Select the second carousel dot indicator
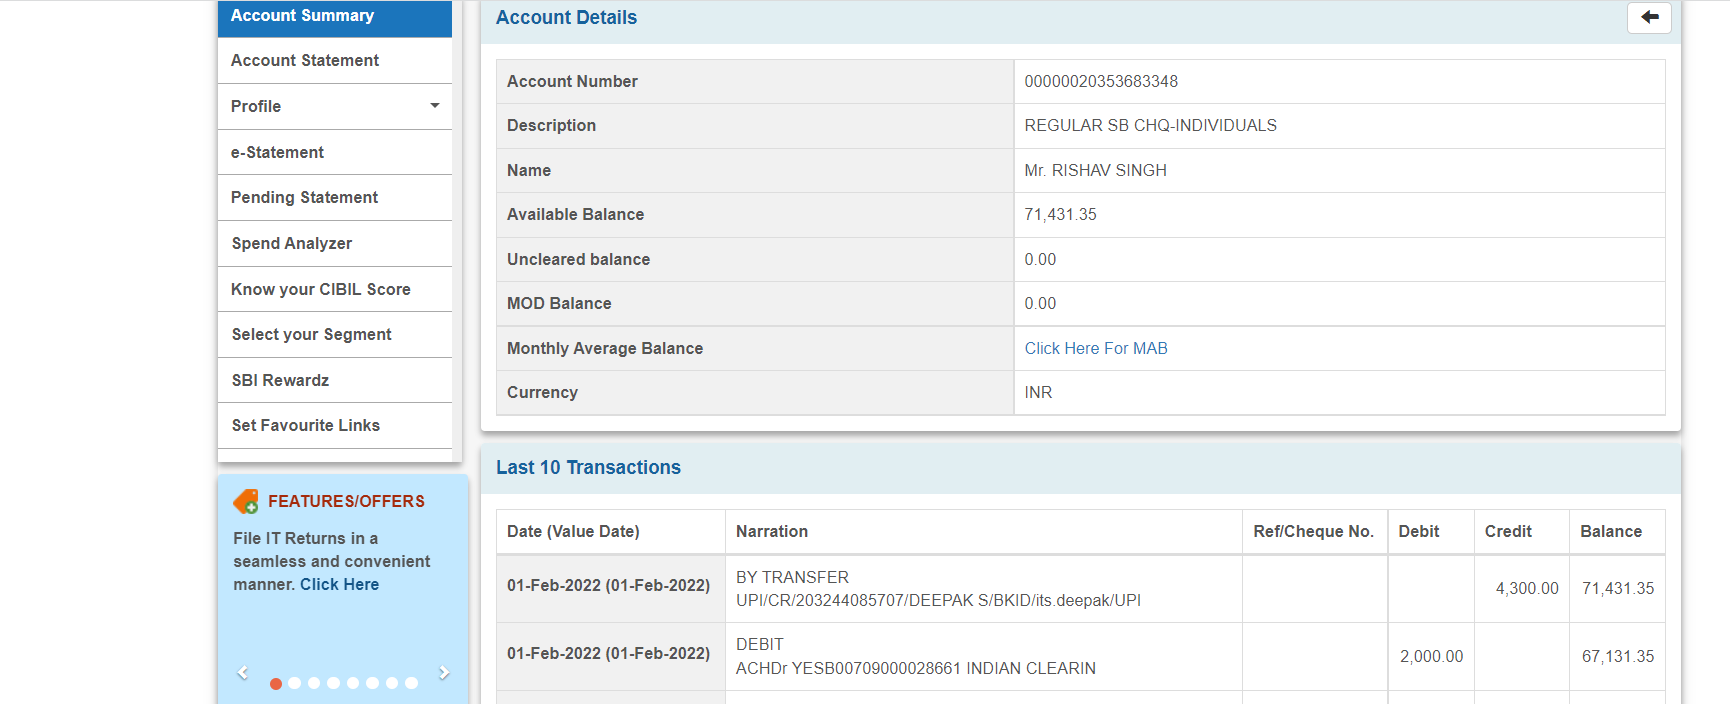Screen dimensions: 1730x704 (295, 683)
